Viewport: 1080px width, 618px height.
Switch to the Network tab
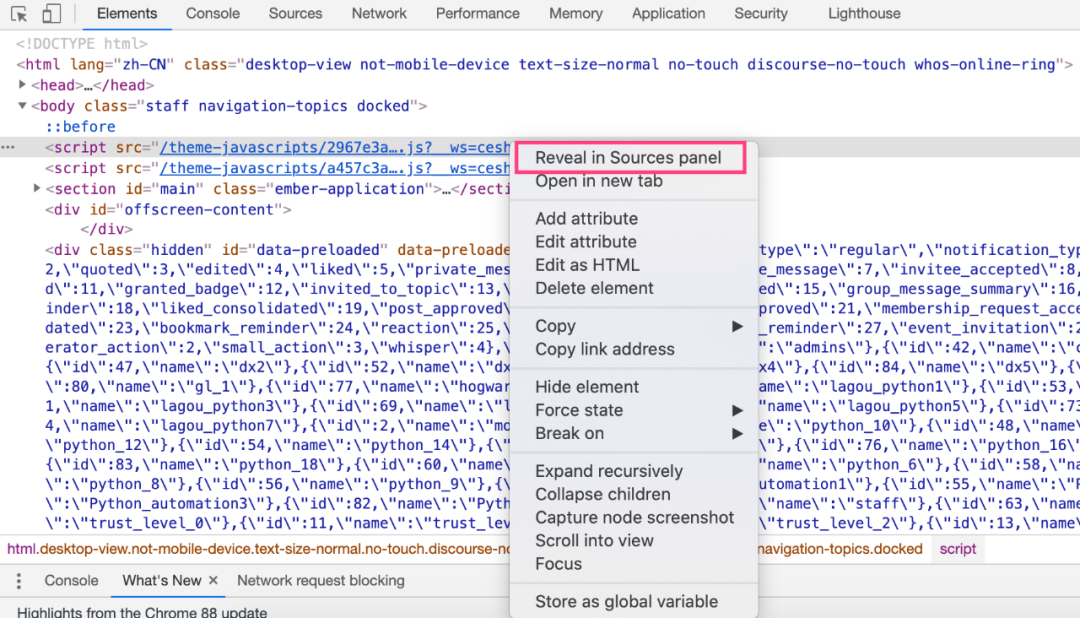379,14
